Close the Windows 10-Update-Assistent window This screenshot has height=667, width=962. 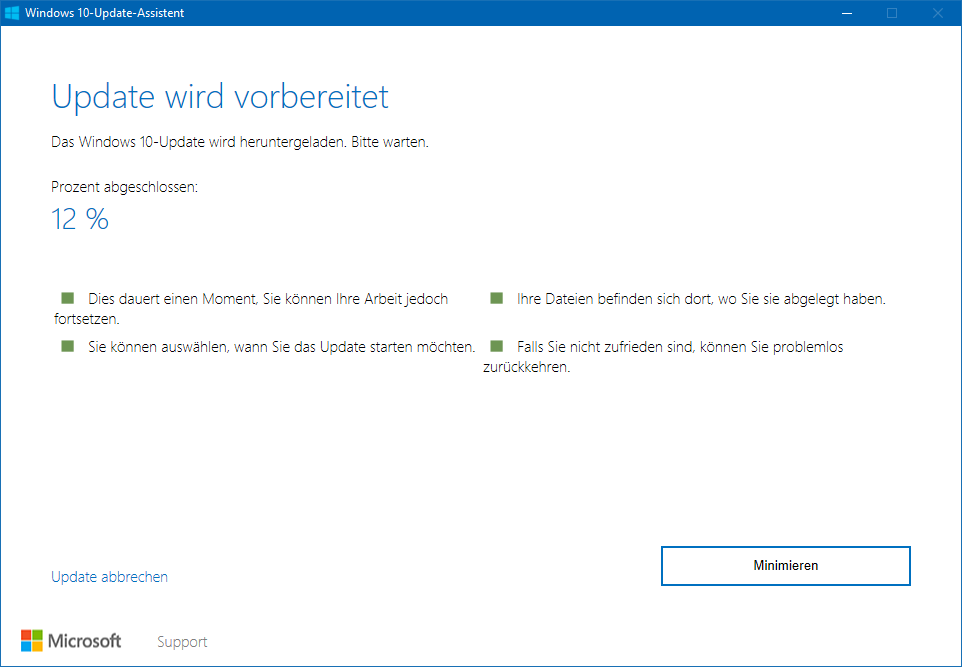click(x=938, y=13)
